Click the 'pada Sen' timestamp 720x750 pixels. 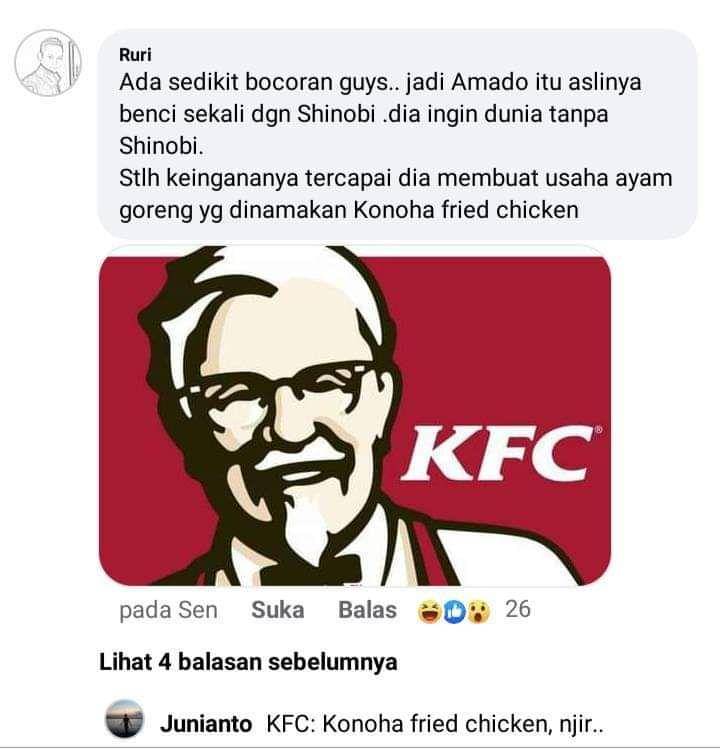click(168, 609)
